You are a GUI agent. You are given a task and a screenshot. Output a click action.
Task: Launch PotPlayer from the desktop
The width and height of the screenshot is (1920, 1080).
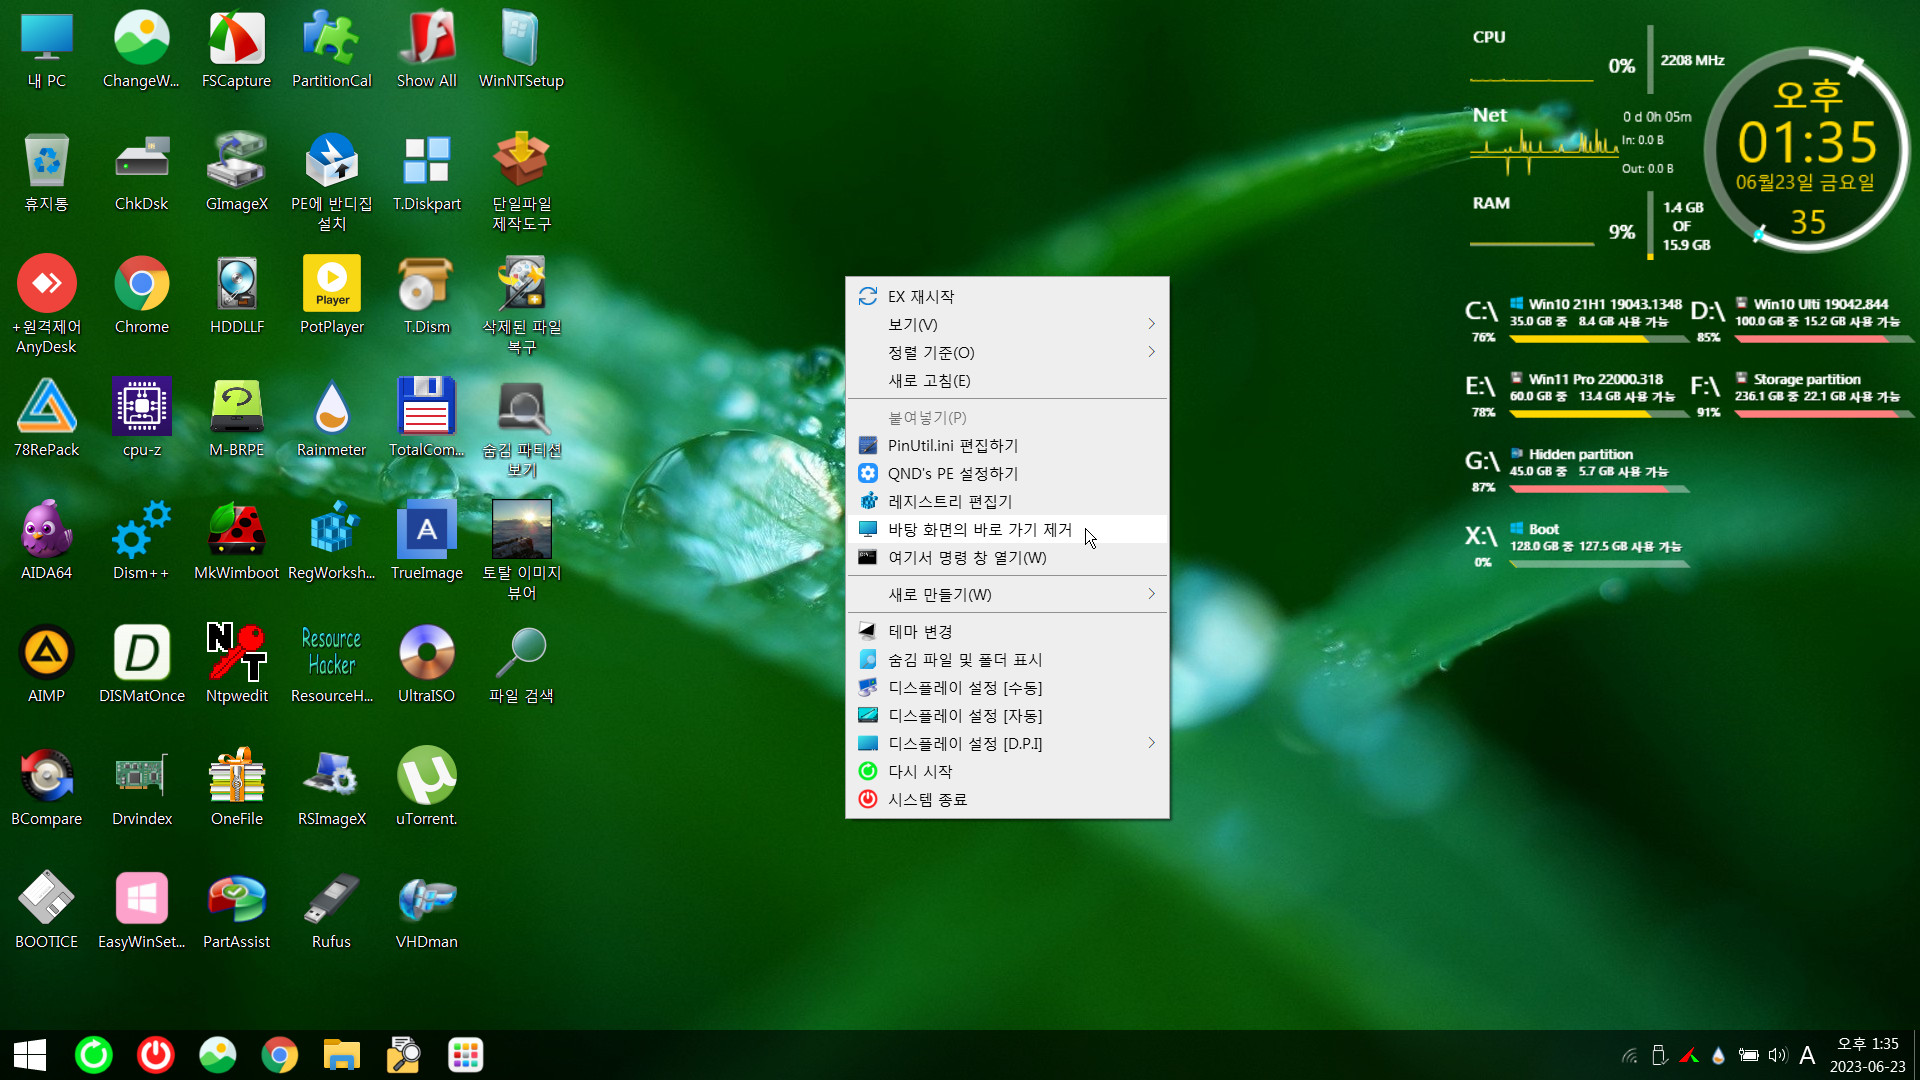point(331,295)
